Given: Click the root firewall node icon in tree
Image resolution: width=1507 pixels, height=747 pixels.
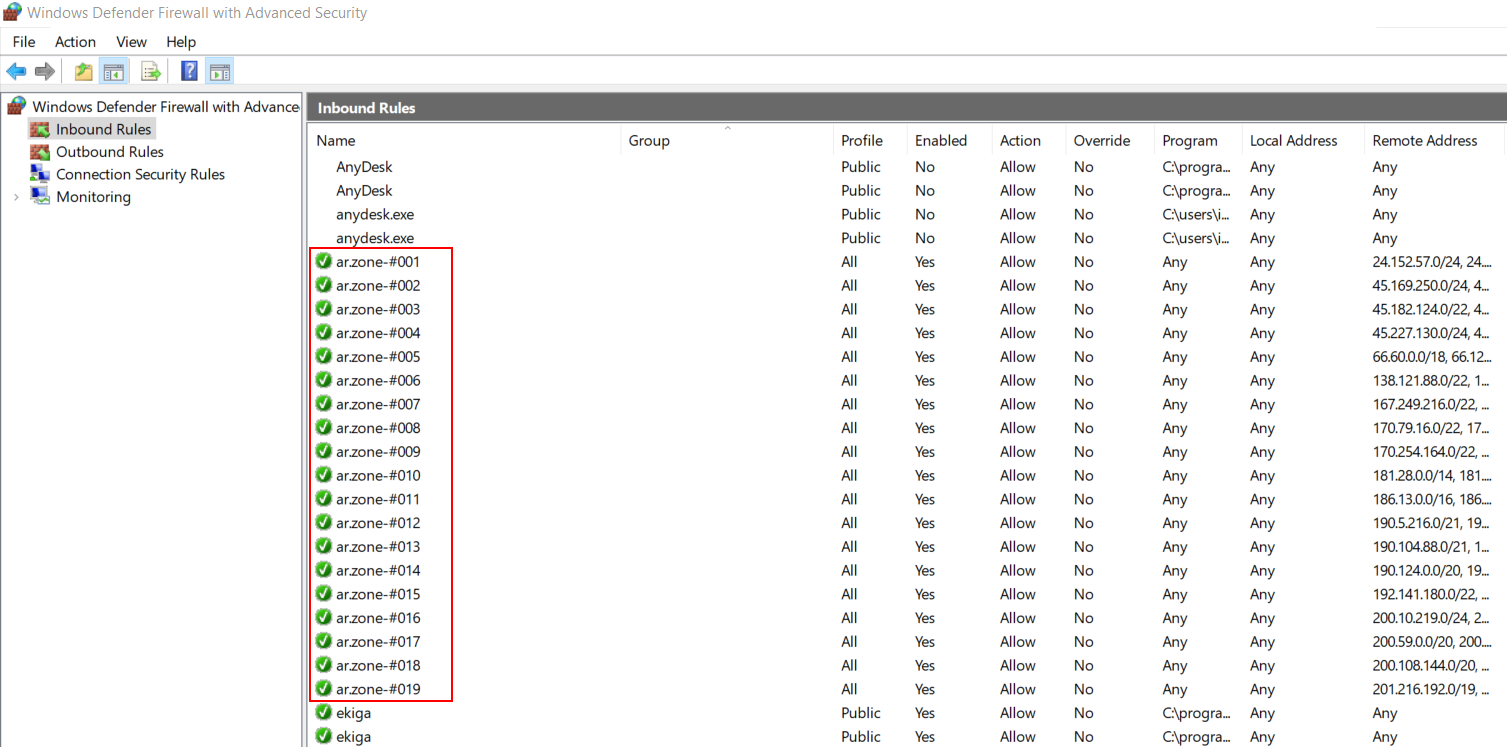Looking at the screenshot, I should pyautogui.click(x=16, y=106).
